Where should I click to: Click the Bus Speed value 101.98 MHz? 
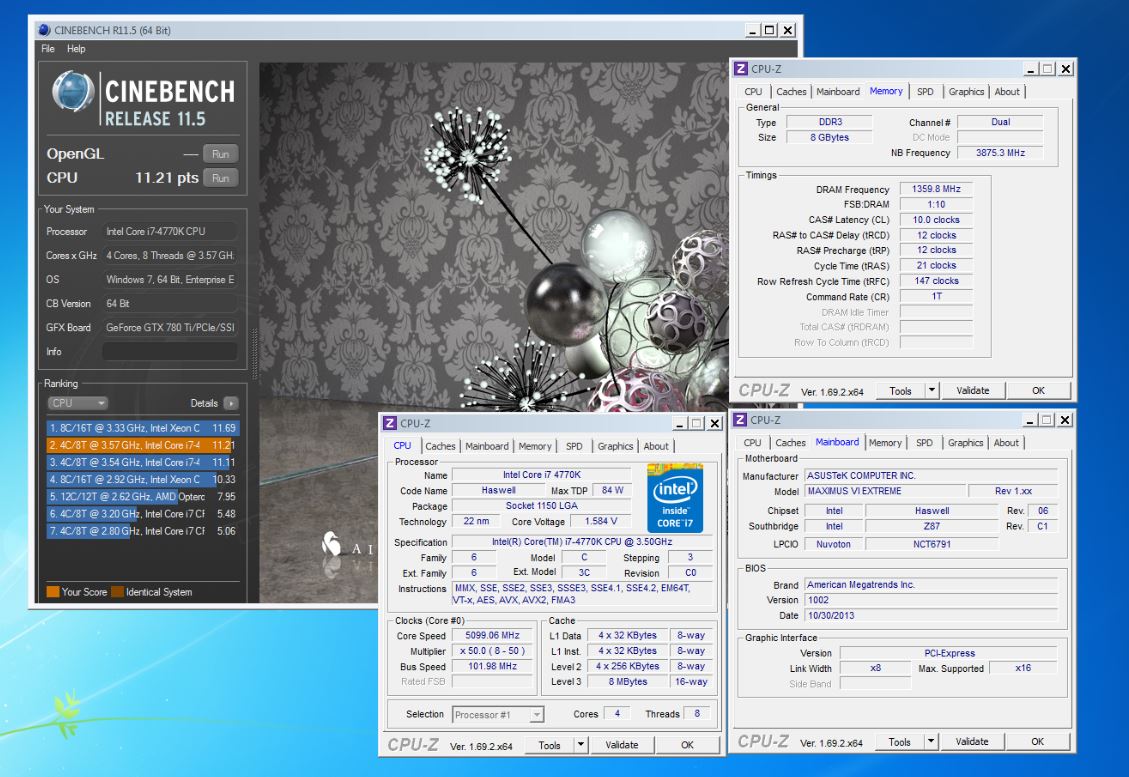point(492,666)
